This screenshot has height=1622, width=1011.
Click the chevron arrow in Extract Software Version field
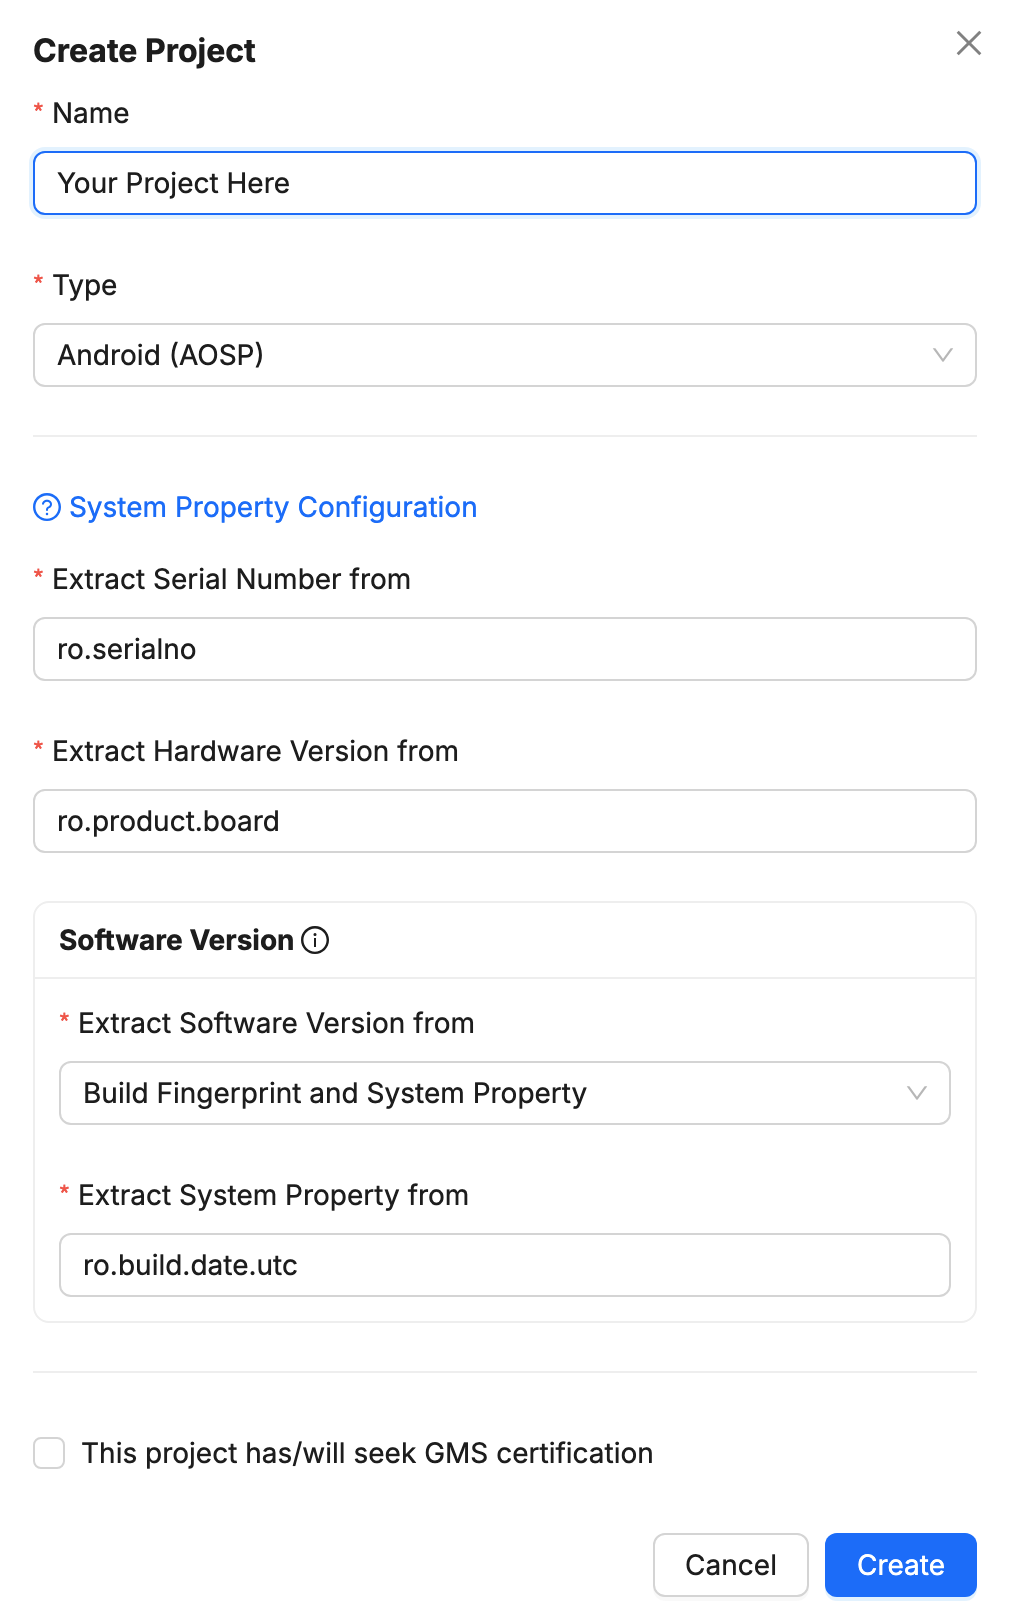pyautogui.click(x=916, y=1093)
